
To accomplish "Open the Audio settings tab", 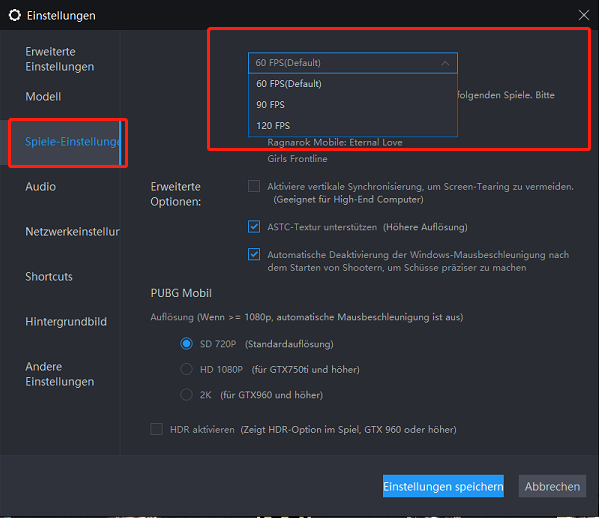I will tap(40, 187).
